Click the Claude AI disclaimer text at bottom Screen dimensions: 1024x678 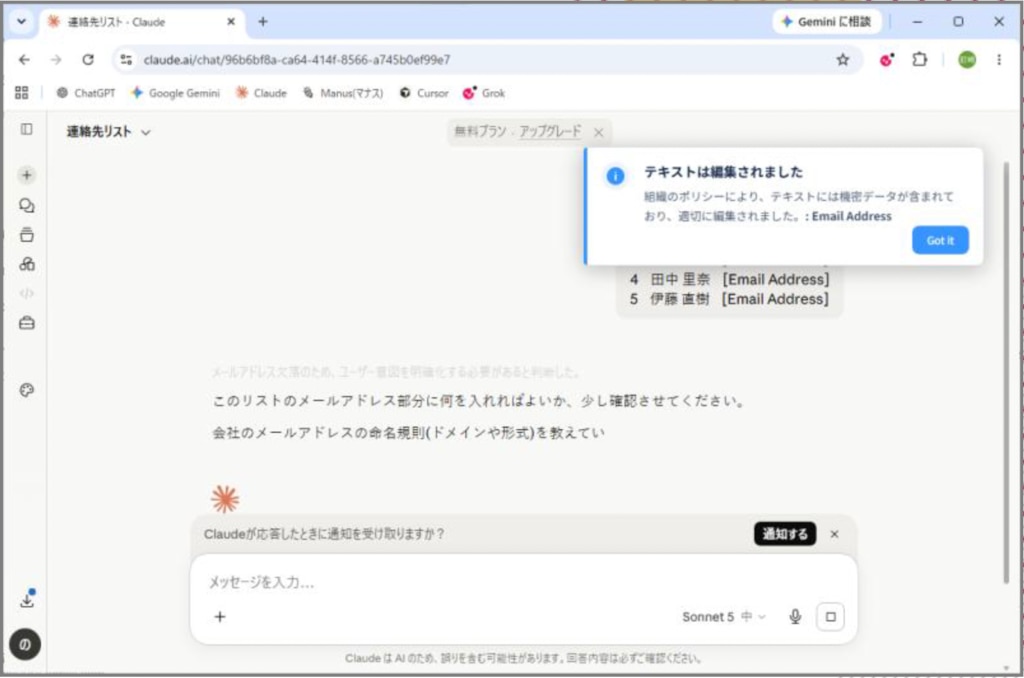coord(523,658)
